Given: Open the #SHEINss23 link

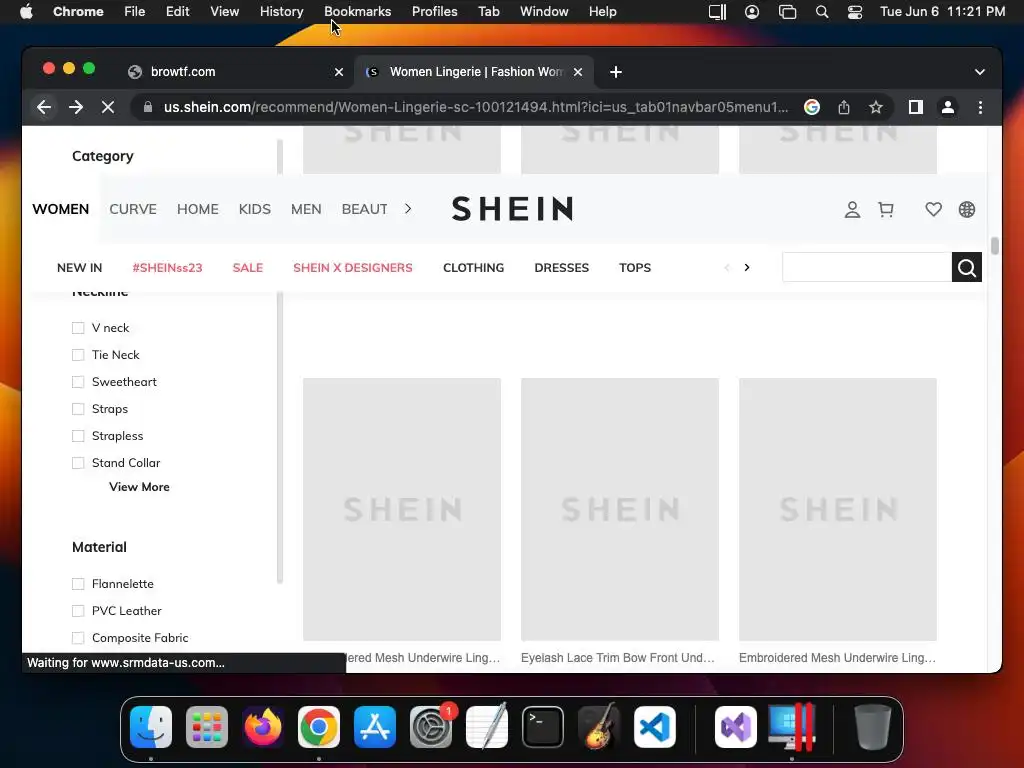Looking at the screenshot, I should (x=167, y=268).
